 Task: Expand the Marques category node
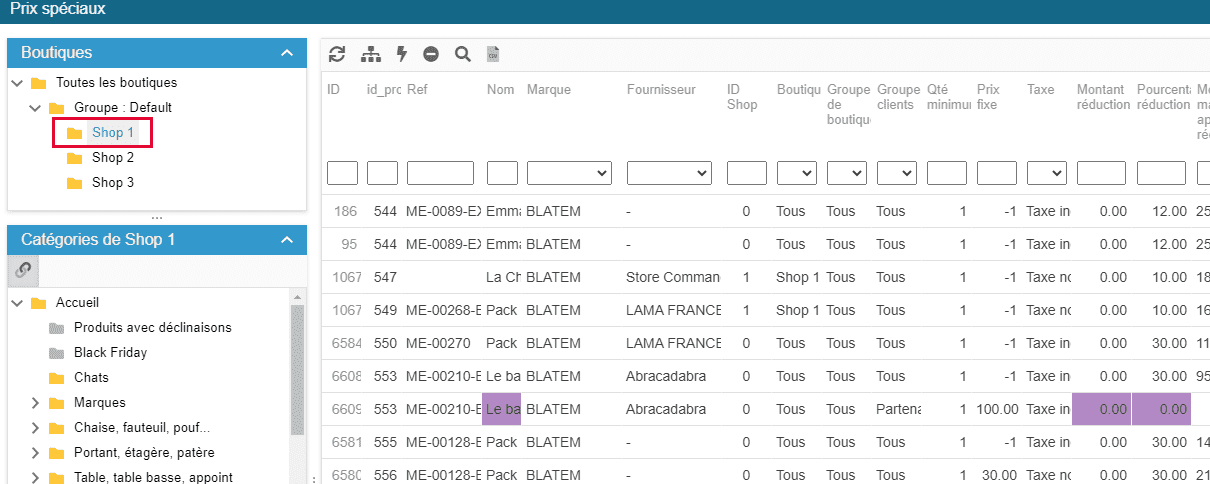[35, 402]
